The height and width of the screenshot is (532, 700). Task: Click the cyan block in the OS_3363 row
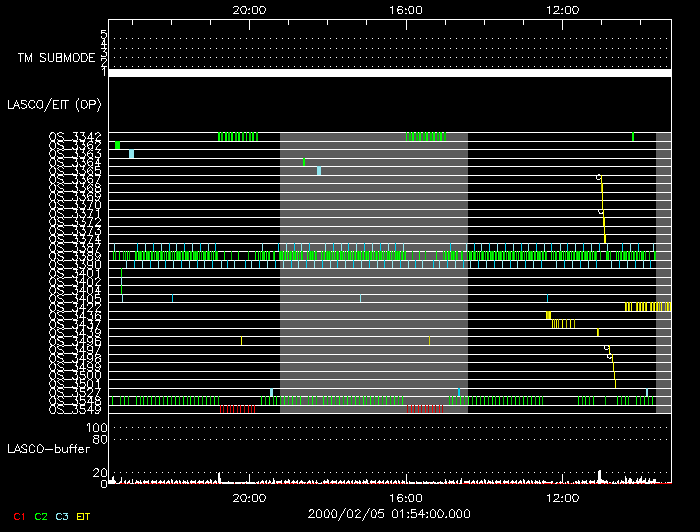[131, 154]
